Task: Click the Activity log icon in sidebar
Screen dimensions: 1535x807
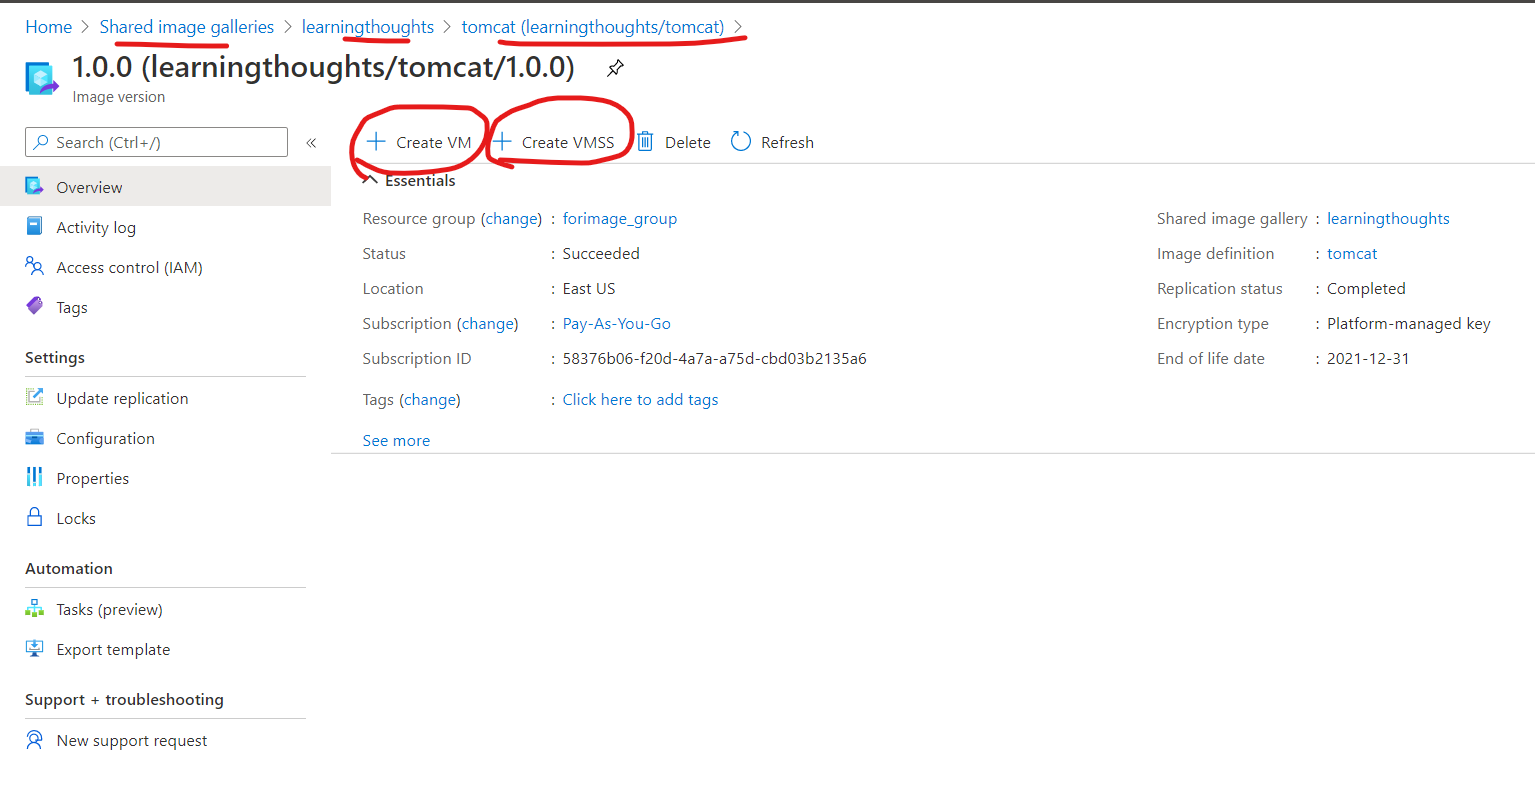Action: point(35,227)
